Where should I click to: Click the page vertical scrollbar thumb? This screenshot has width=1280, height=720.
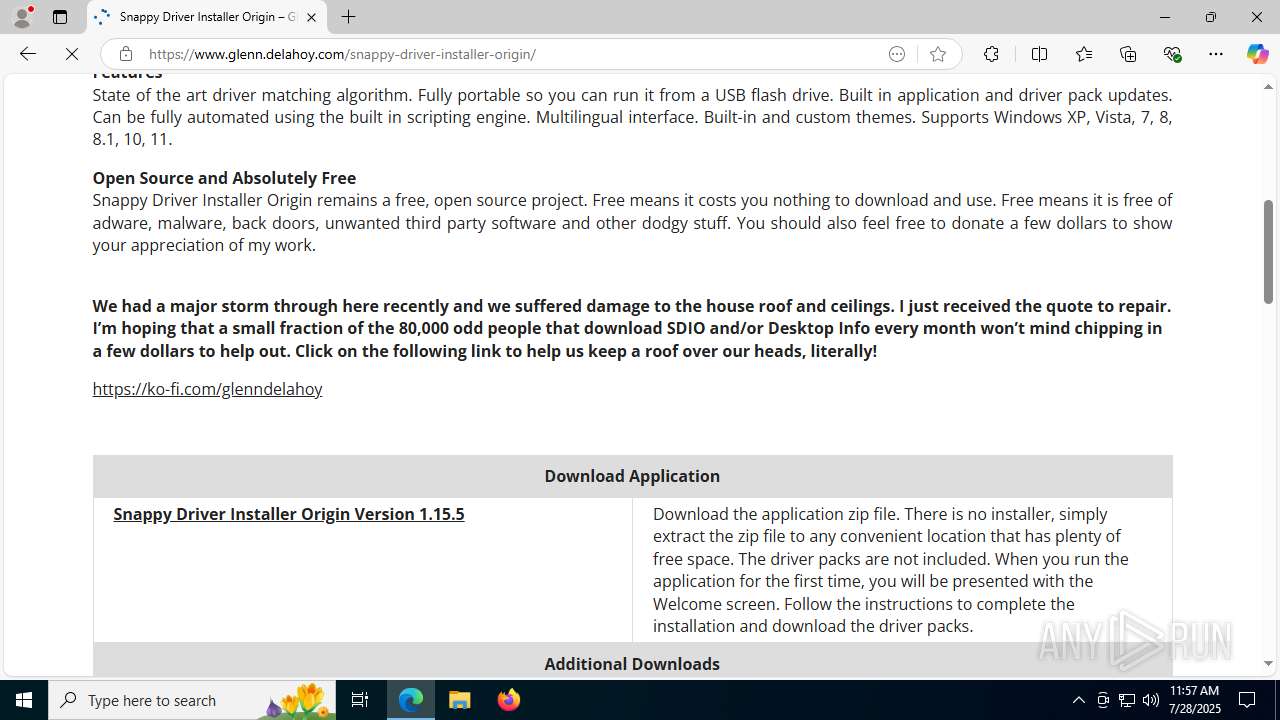[1268, 251]
